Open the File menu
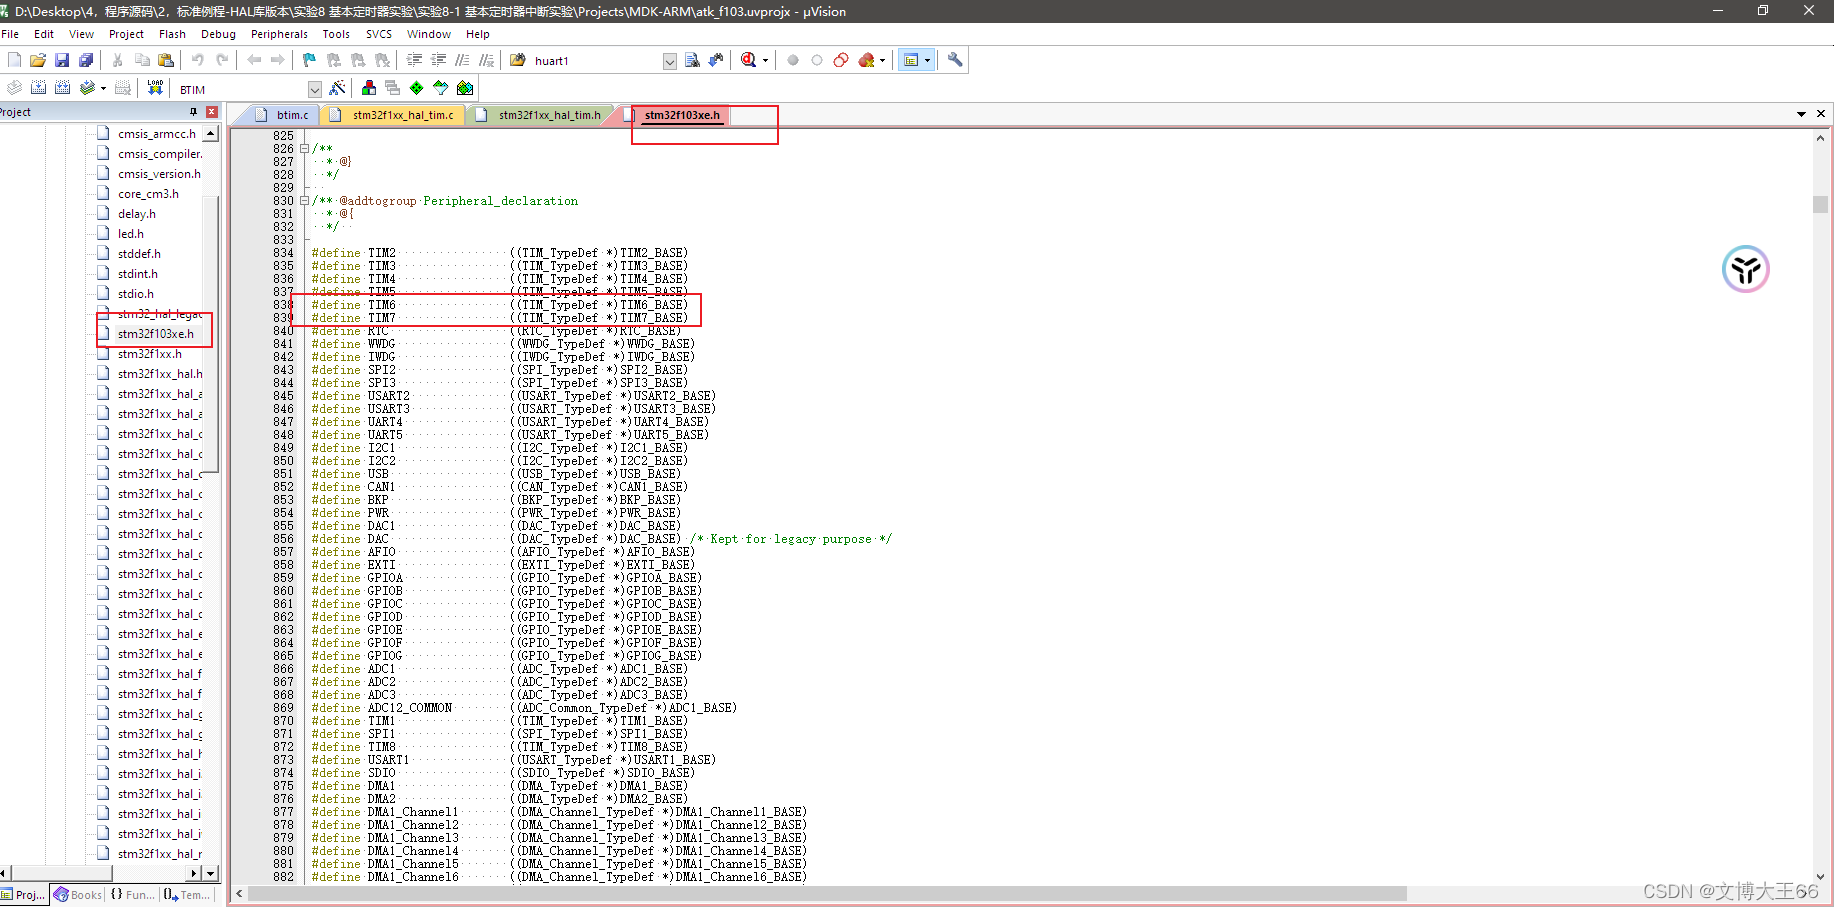 (x=10, y=34)
